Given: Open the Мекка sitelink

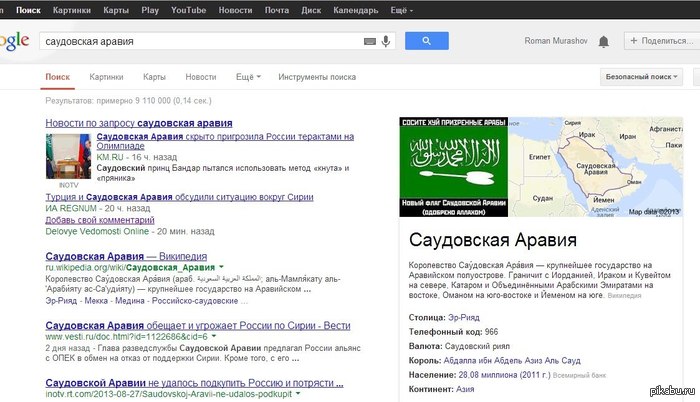Looking at the screenshot, I should [x=96, y=301].
